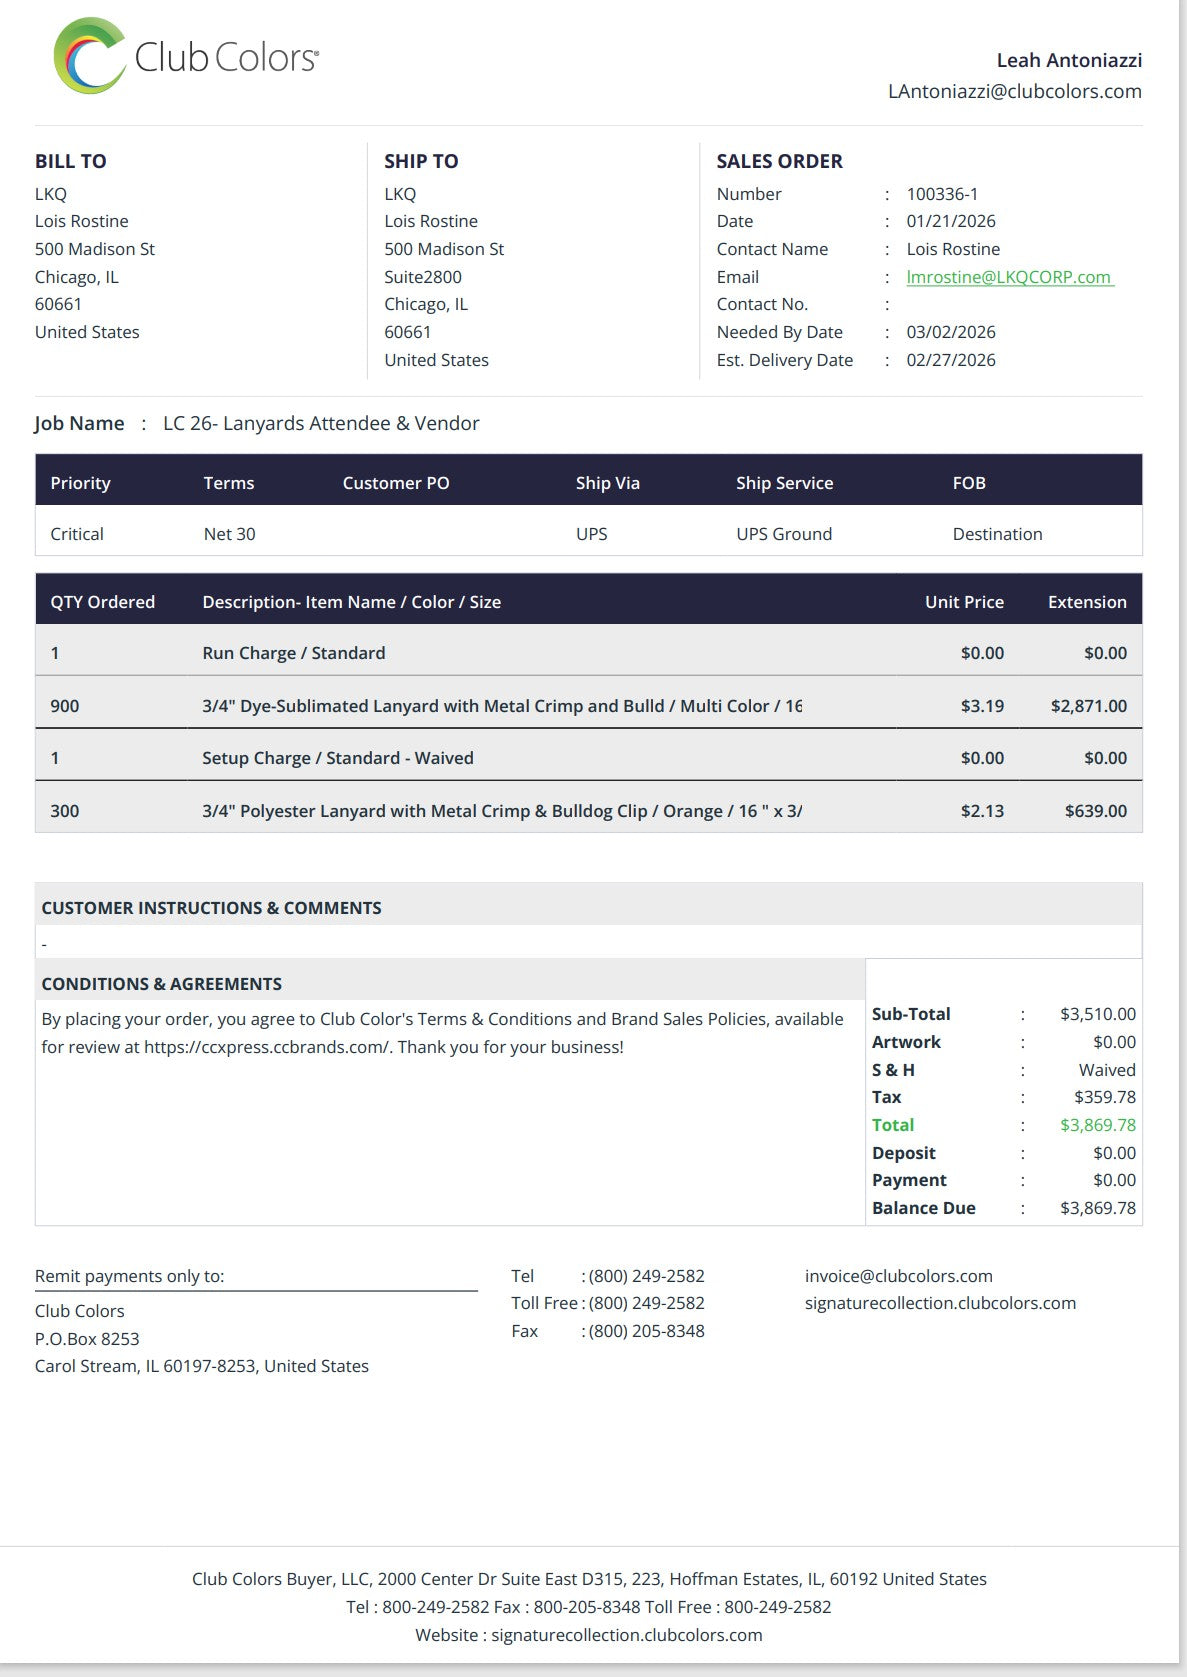Screen dimensions: 1187x1677
Task: Click the Setup Charge Waived line item
Action: click(337, 758)
